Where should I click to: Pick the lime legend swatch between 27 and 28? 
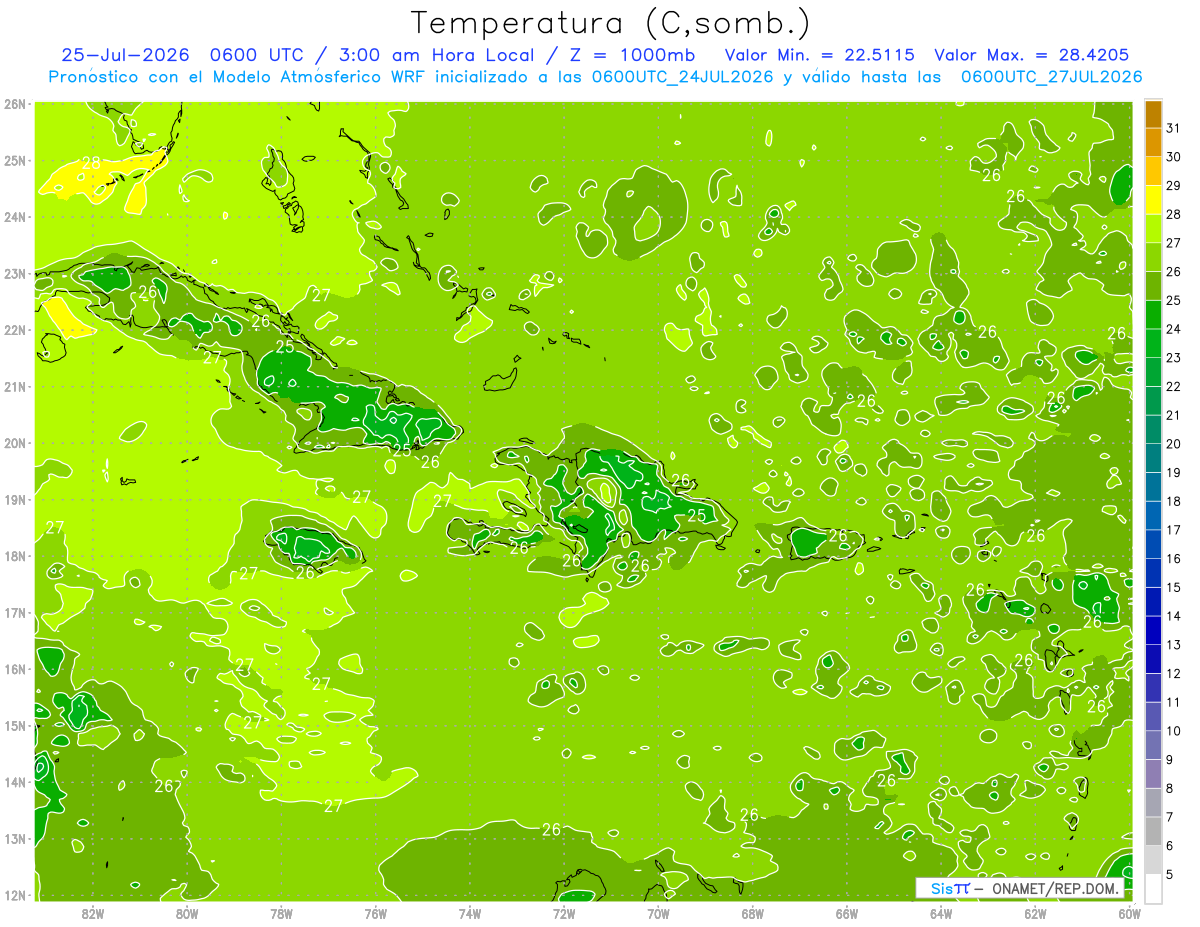tap(1154, 228)
